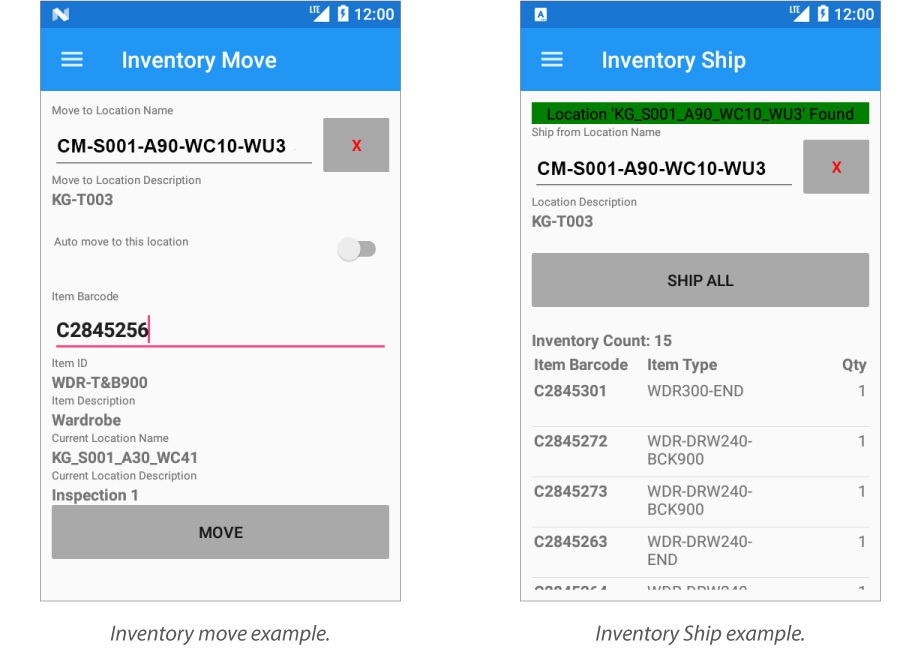Enable Auto move to this location switch
This screenshot has height=651, width=921.
pyautogui.click(x=357, y=250)
